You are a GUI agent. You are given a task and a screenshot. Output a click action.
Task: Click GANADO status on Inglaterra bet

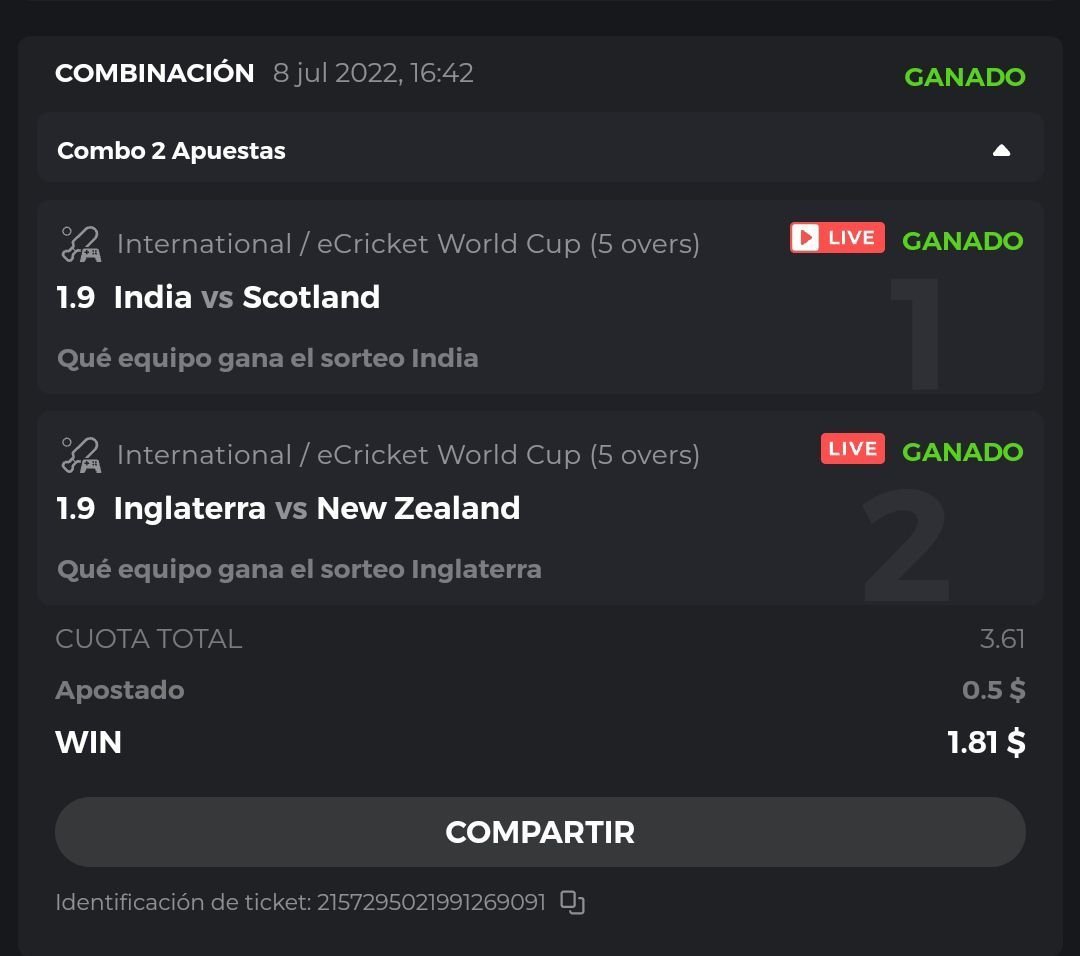click(962, 452)
